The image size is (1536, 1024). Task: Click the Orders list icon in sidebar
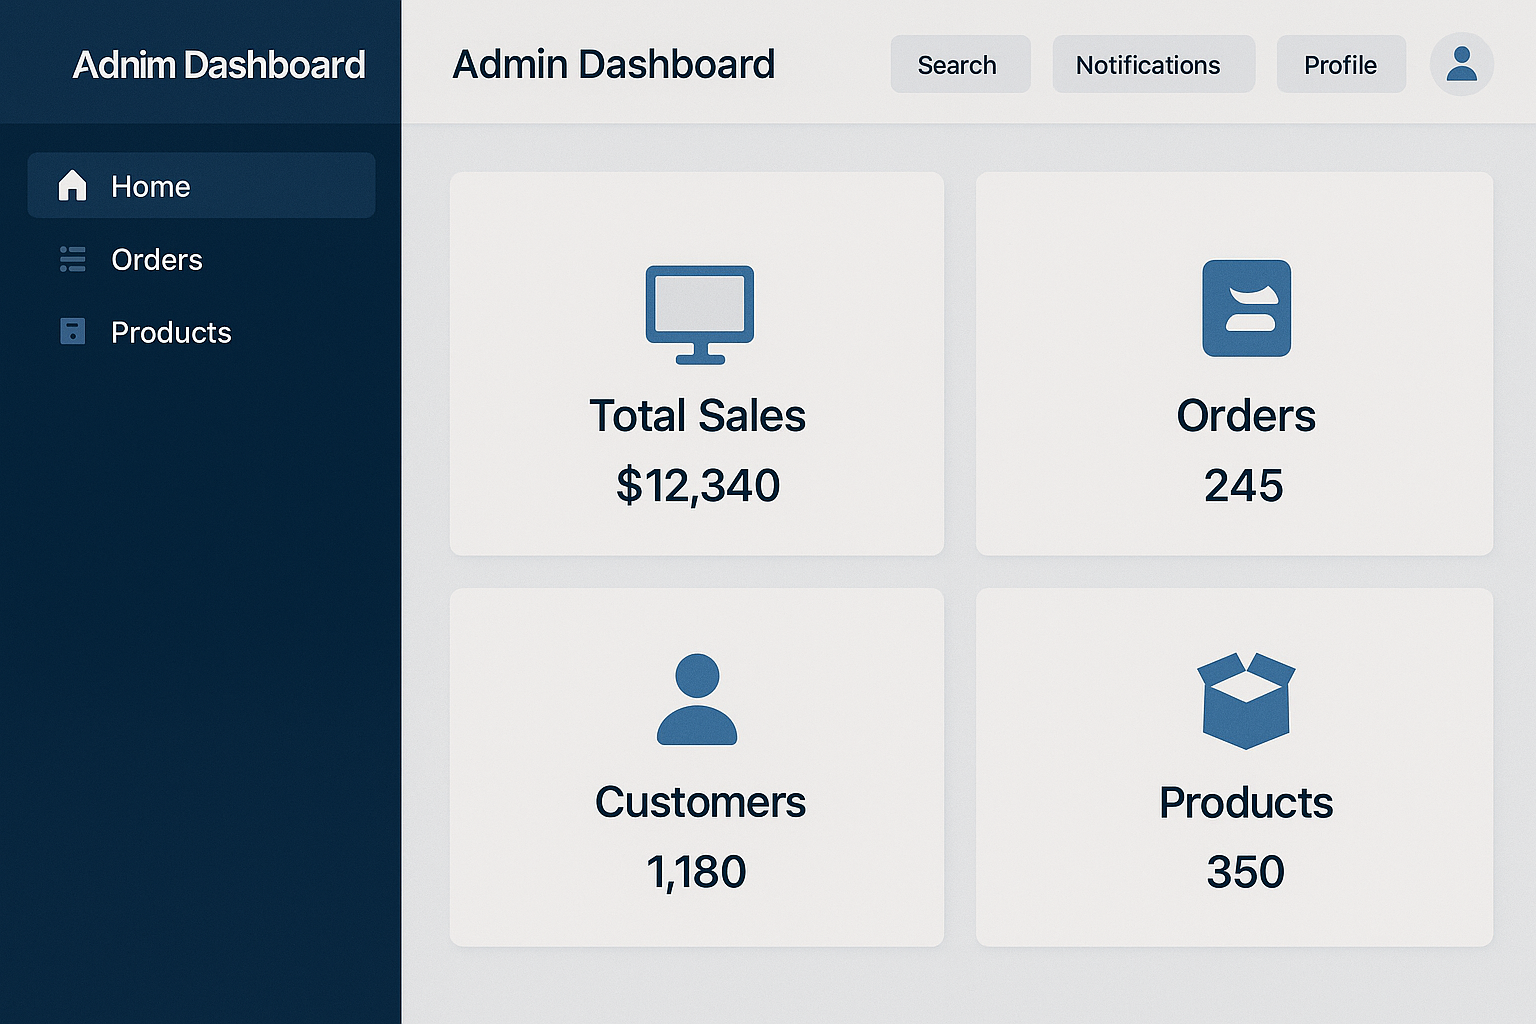pos(72,259)
